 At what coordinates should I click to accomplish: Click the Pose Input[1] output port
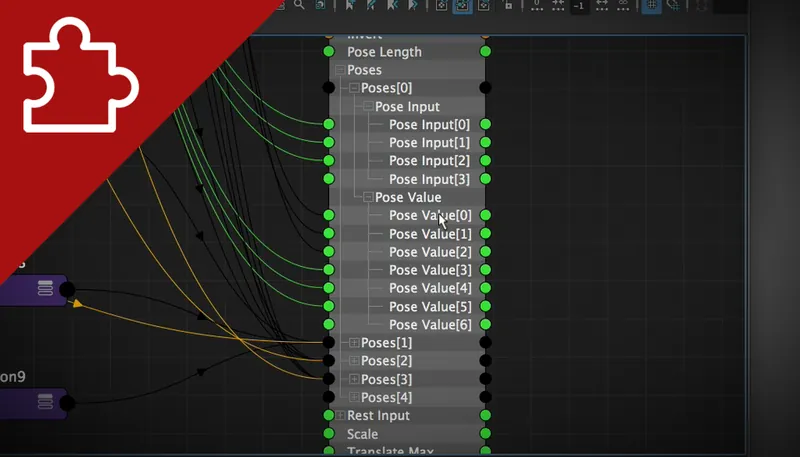click(486, 142)
